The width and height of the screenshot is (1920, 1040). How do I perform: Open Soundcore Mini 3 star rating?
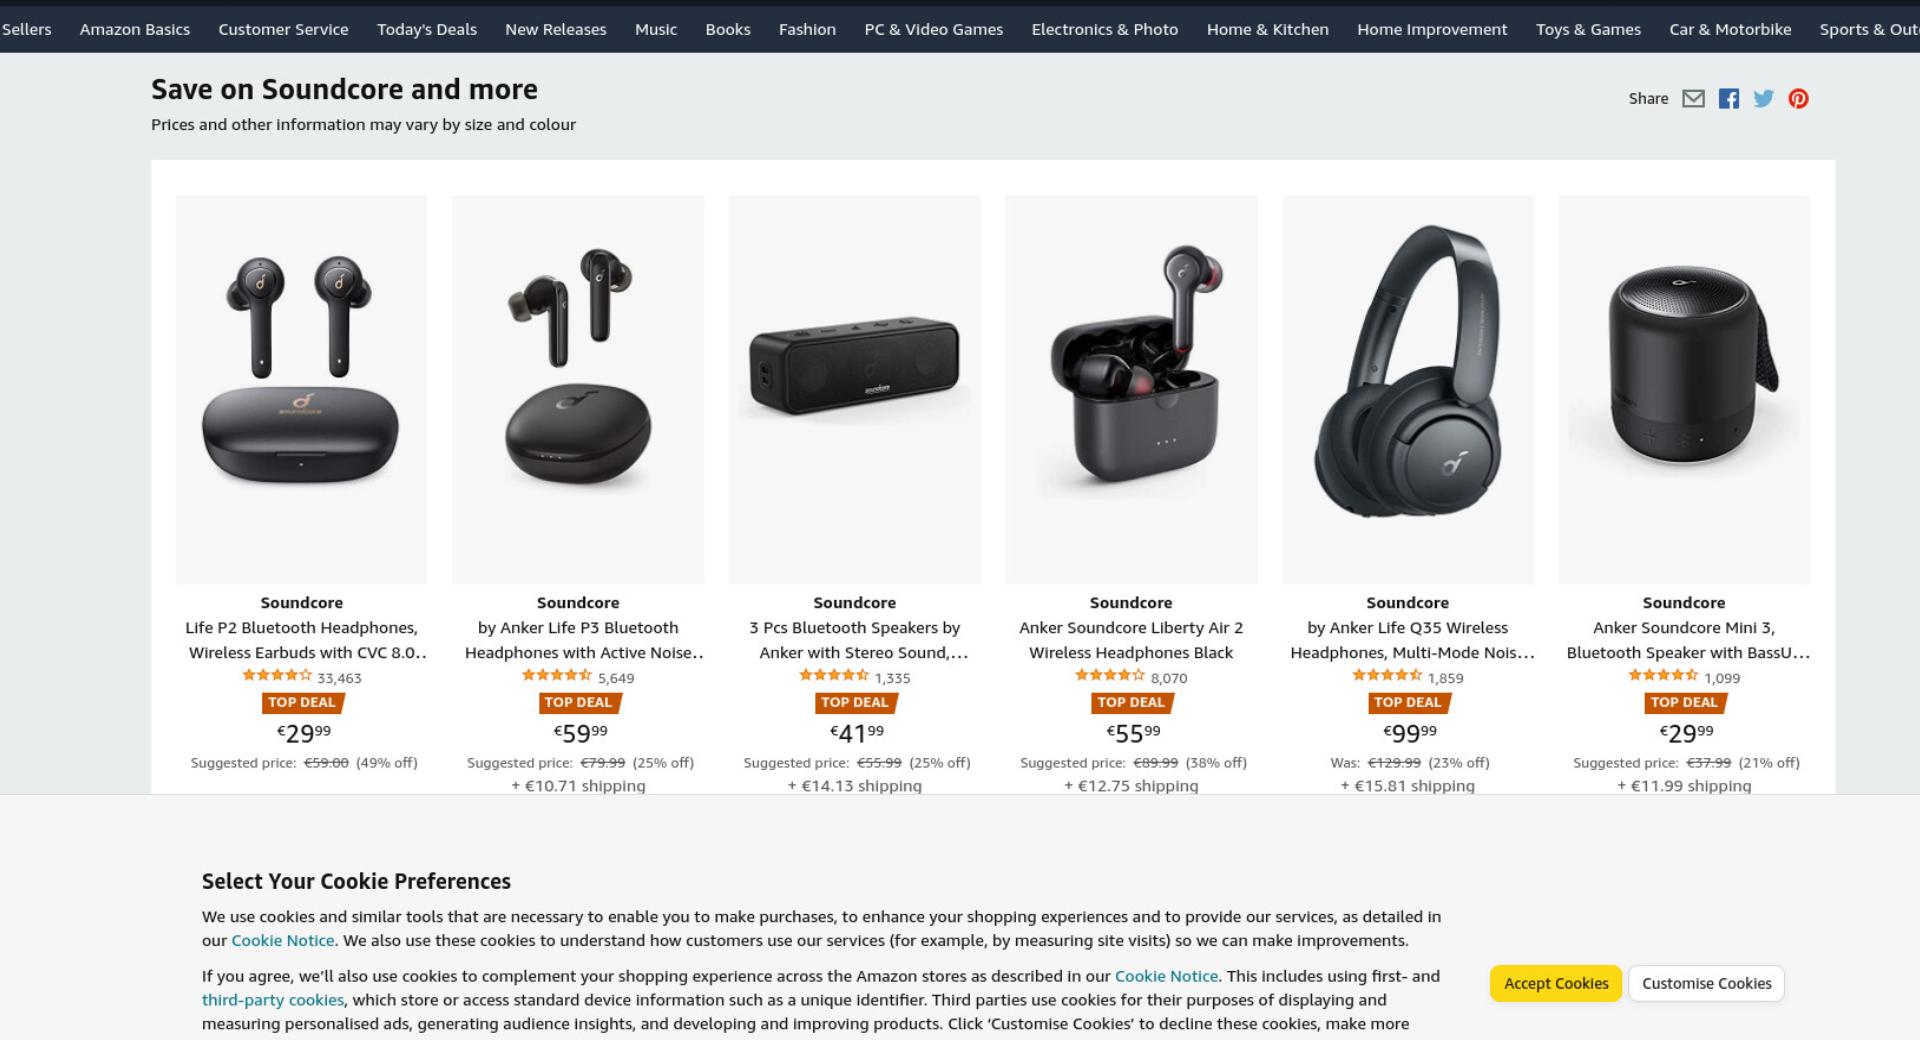[1663, 676]
